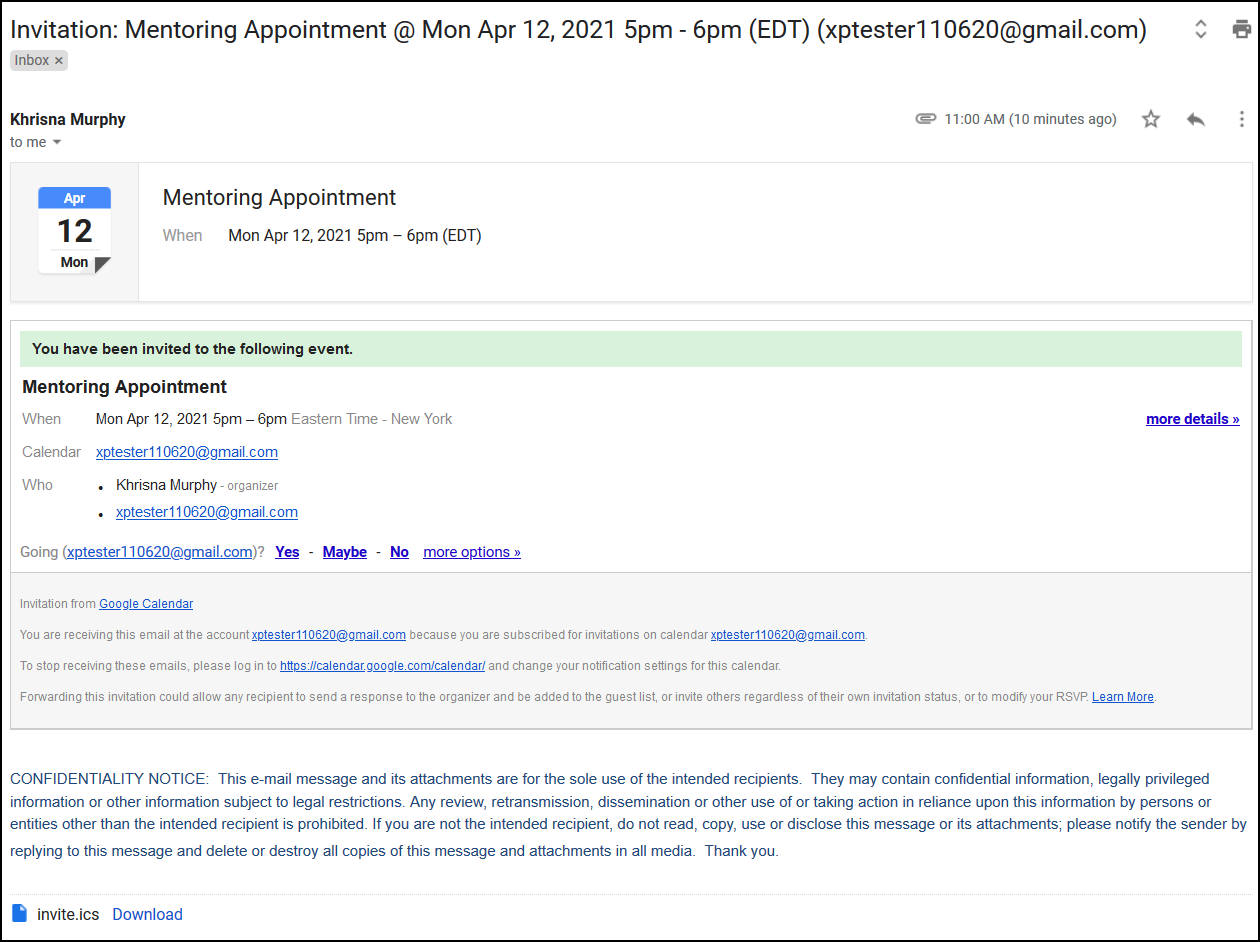The image size is (1260, 942).
Task: Print the email using the printer icon
Action: (1241, 29)
